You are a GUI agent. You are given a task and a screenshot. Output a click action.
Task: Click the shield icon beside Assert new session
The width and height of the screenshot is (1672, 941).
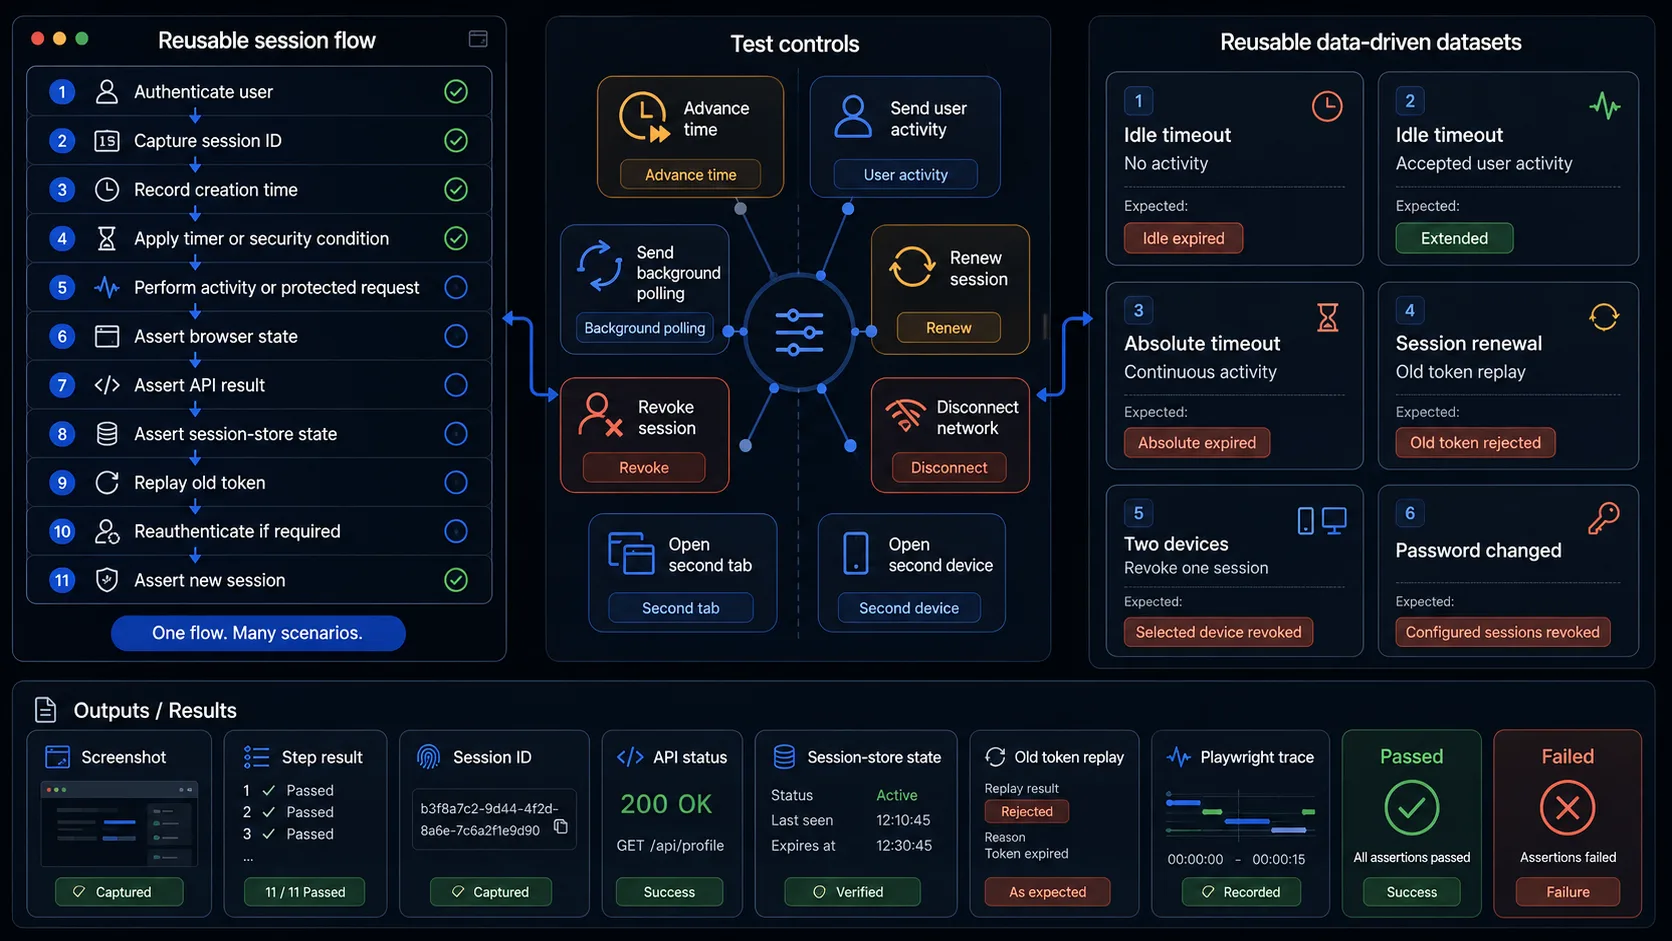coord(107,581)
